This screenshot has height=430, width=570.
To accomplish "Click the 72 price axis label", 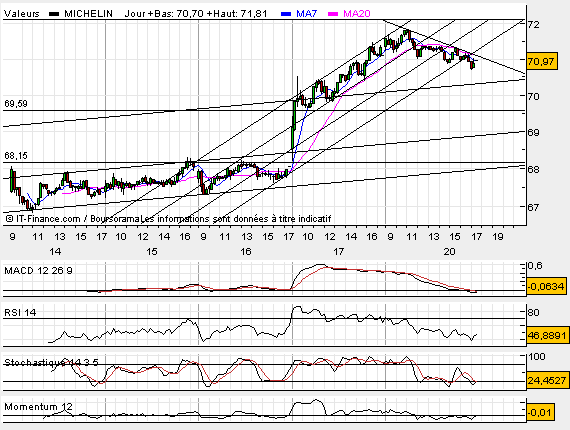I will [x=534, y=25].
